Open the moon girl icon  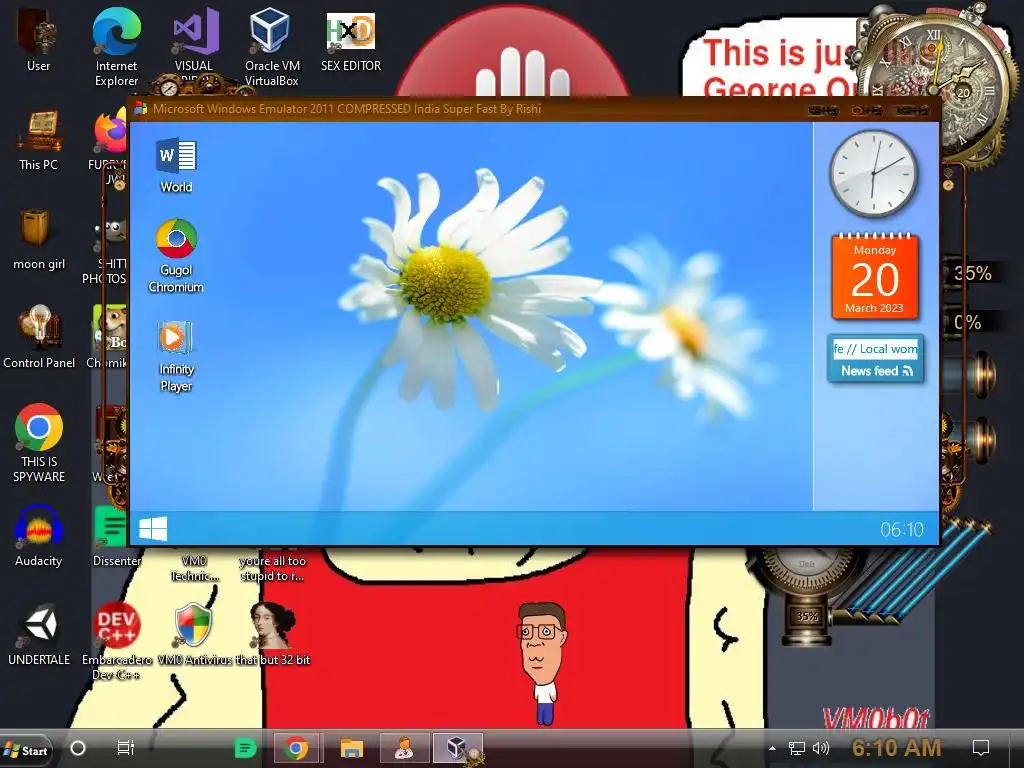(x=39, y=240)
